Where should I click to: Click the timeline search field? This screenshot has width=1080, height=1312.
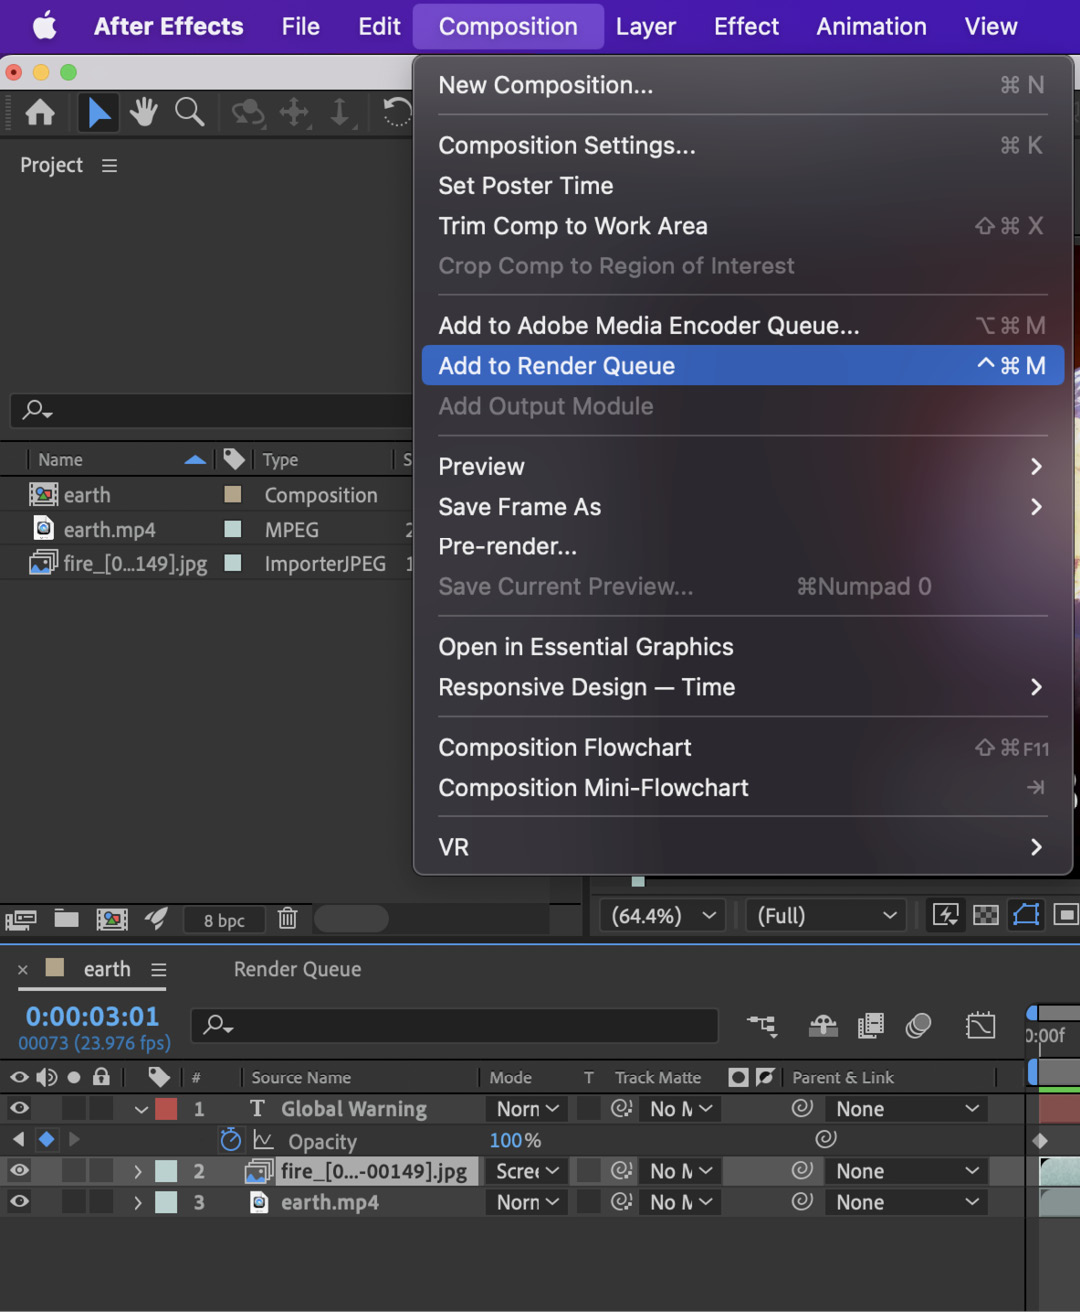tap(455, 1025)
